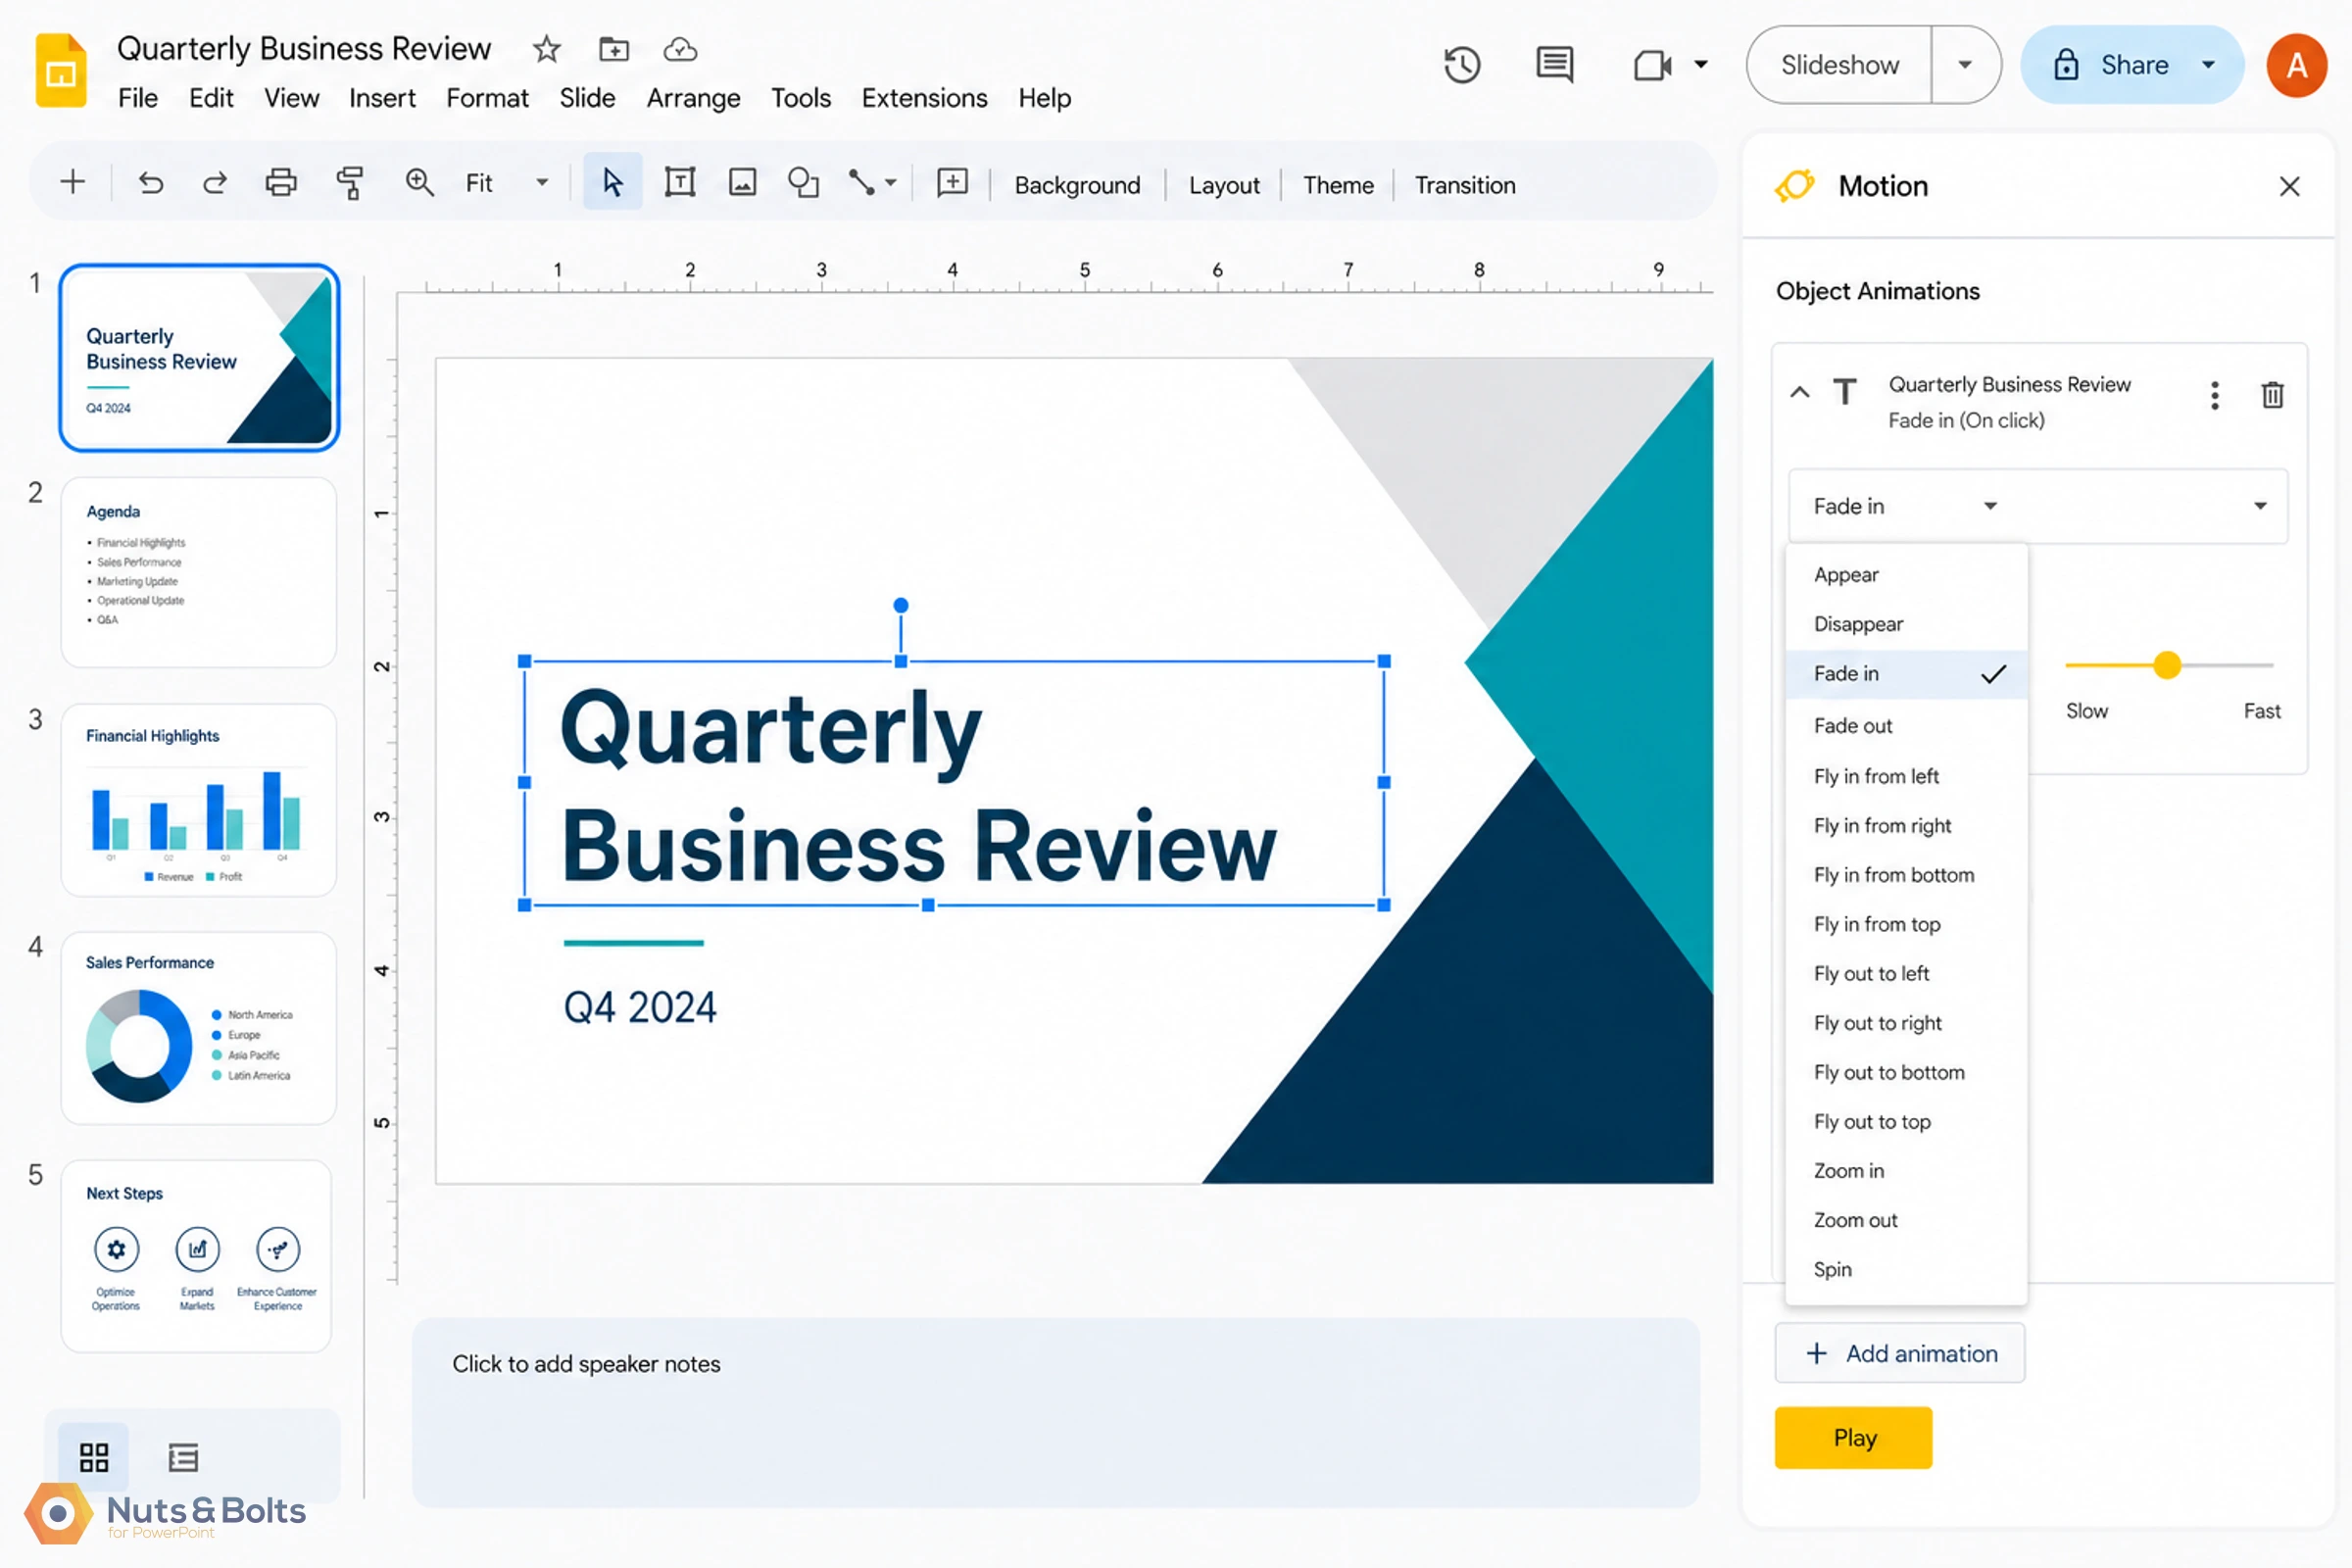Open the animation three-dot more options
The width and height of the screenshot is (2352, 1568).
2215,396
